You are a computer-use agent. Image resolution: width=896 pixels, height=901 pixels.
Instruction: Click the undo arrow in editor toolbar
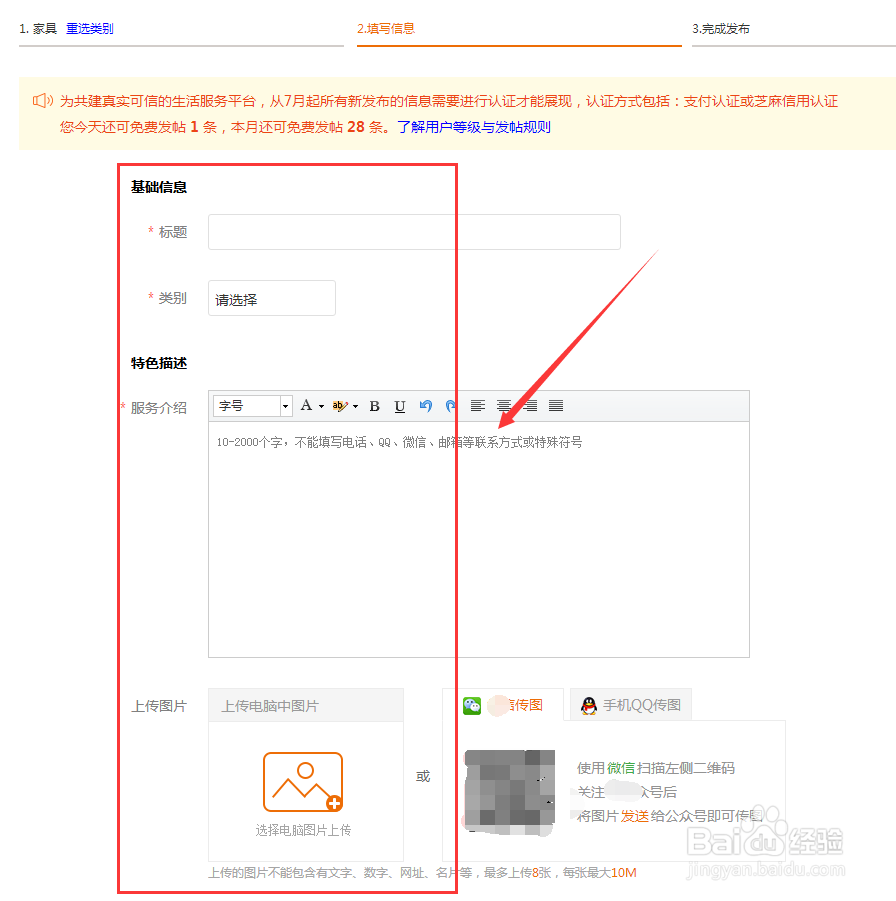pyautogui.click(x=425, y=406)
